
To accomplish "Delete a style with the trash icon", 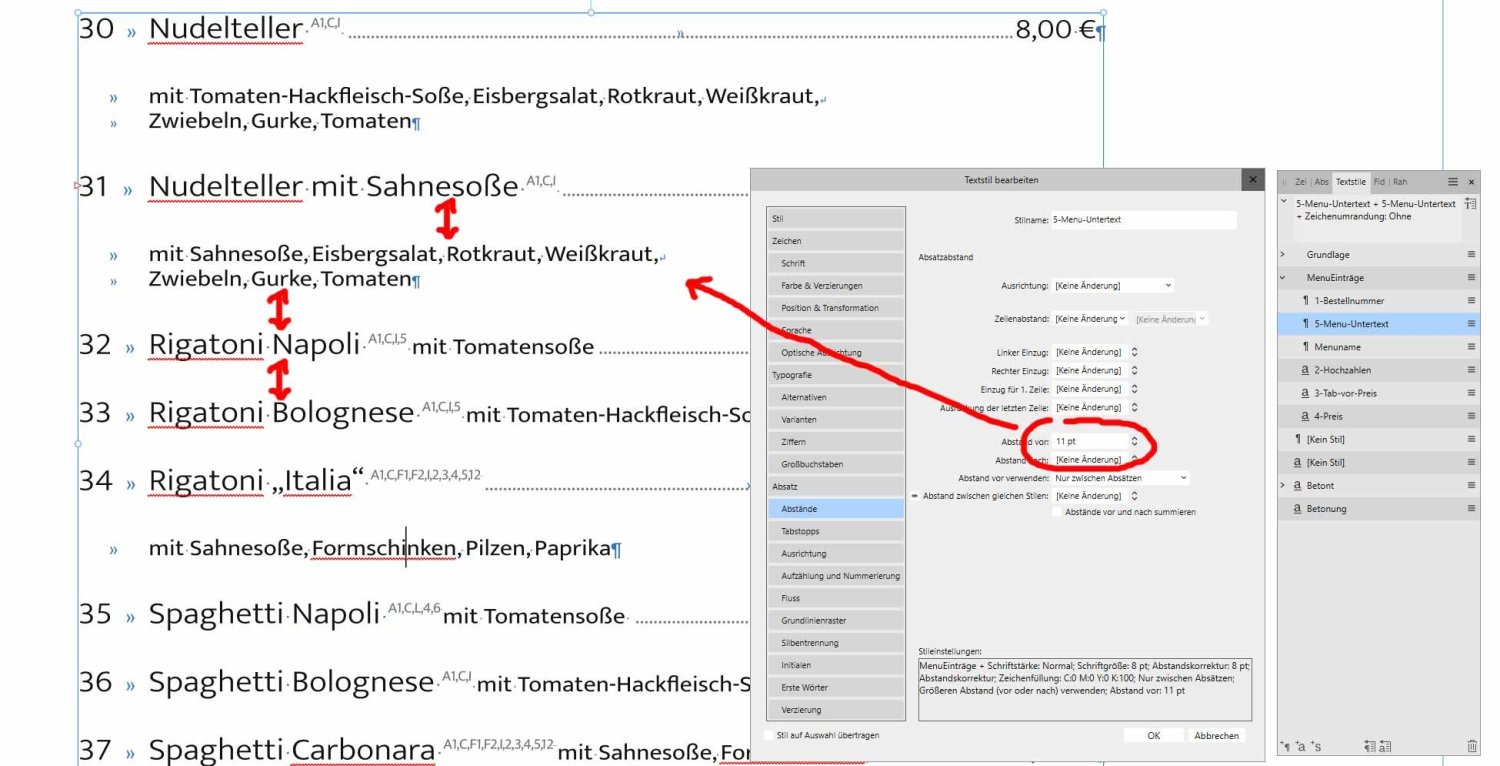I will point(1472,745).
